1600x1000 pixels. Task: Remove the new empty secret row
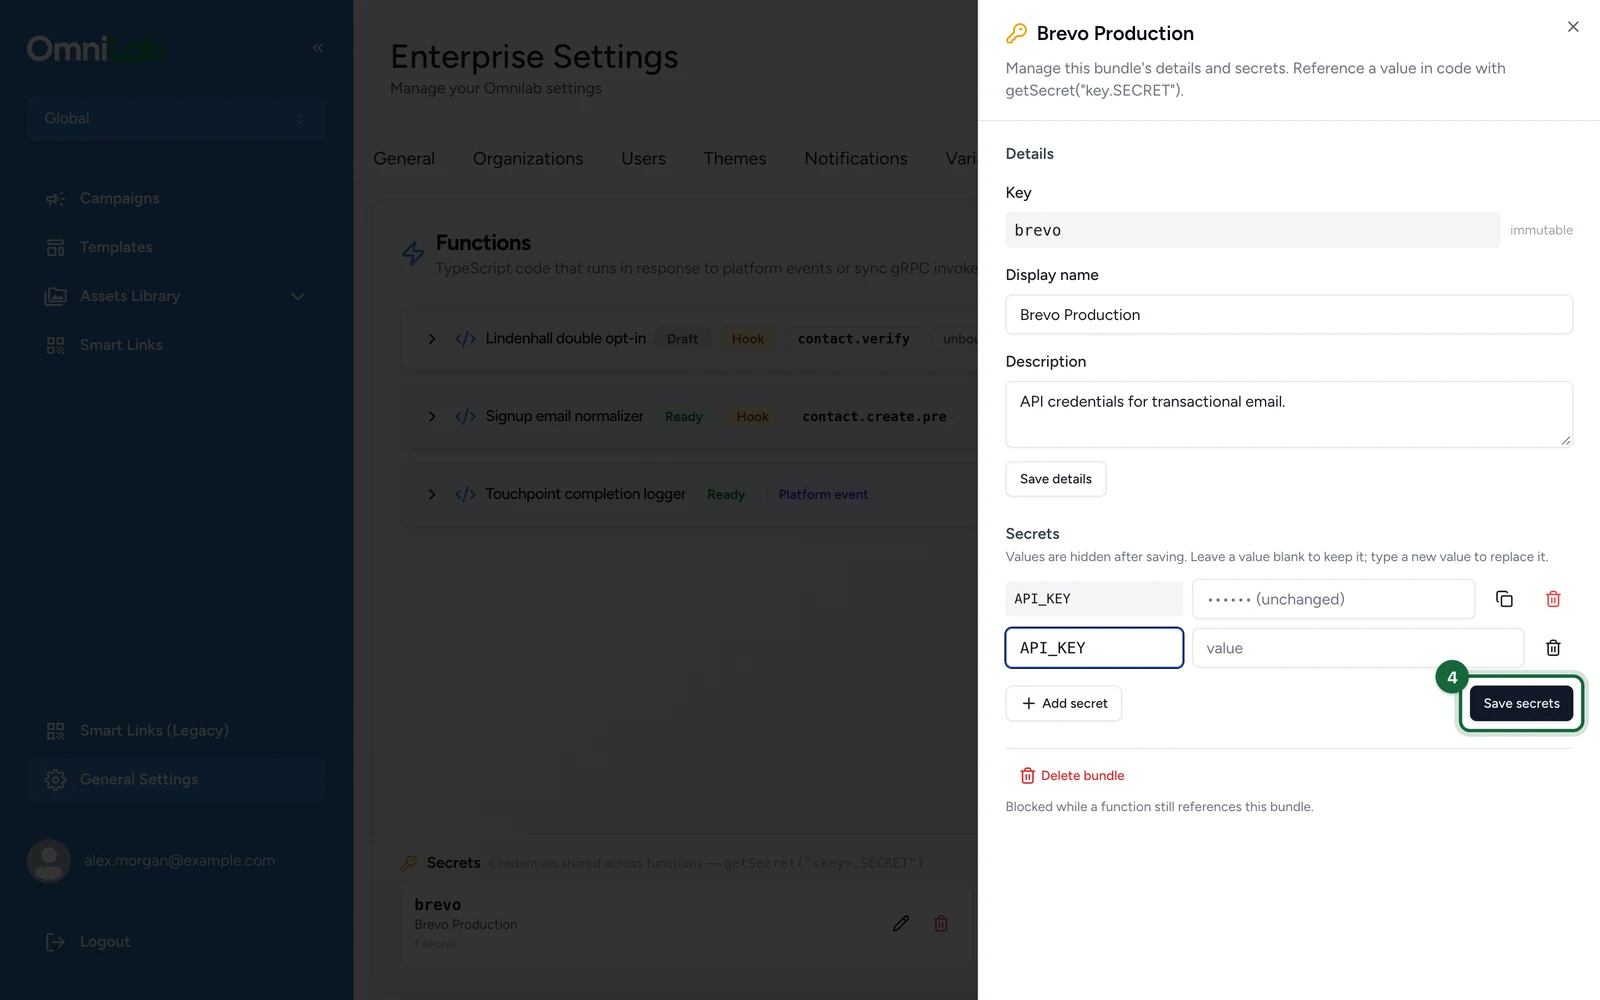(1553, 648)
